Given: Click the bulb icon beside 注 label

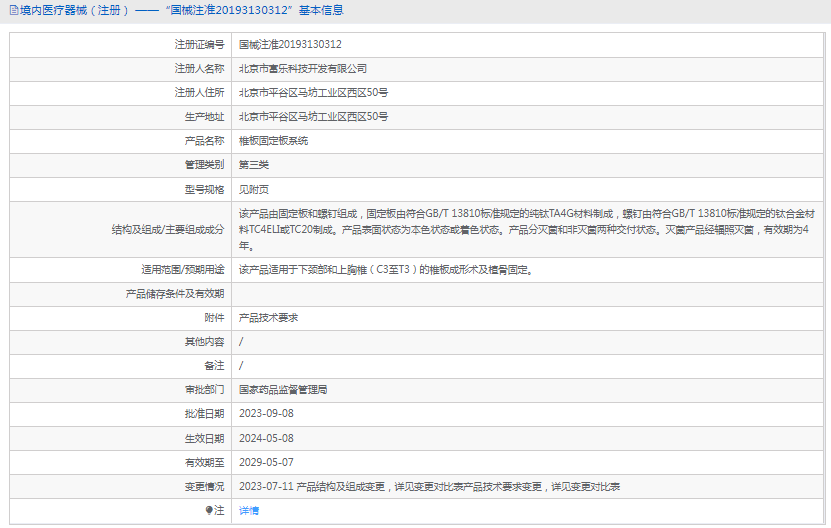Looking at the screenshot, I should click(209, 511).
